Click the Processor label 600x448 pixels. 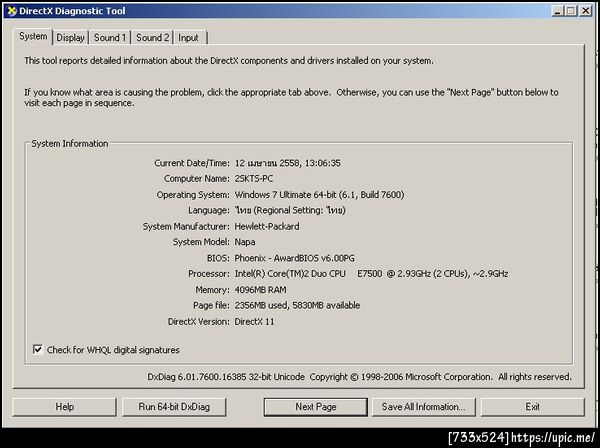[x=209, y=274]
